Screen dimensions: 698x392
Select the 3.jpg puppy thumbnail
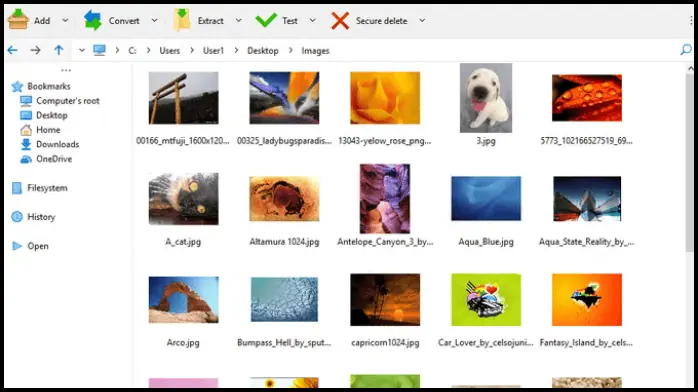pos(486,98)
